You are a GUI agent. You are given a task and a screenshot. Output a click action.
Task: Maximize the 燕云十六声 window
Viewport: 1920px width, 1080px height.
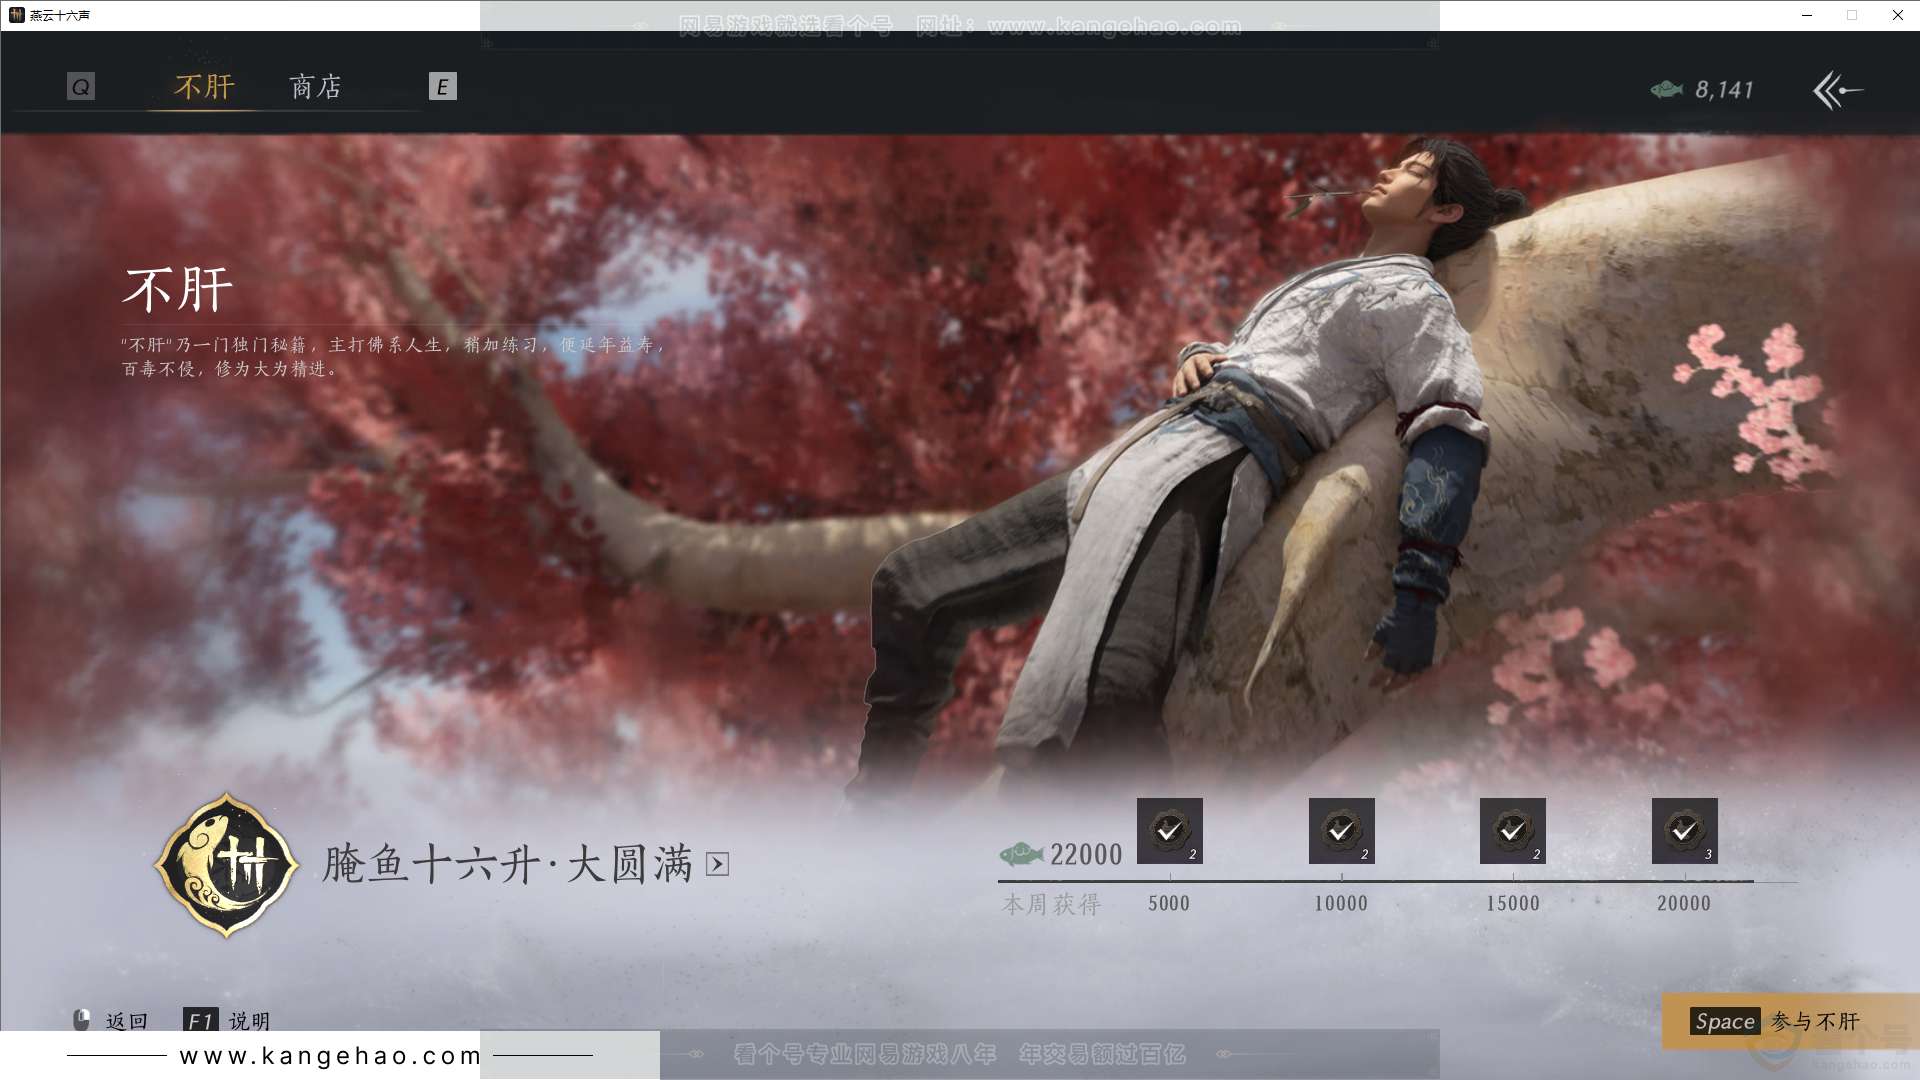click(x=1852, y=15)
